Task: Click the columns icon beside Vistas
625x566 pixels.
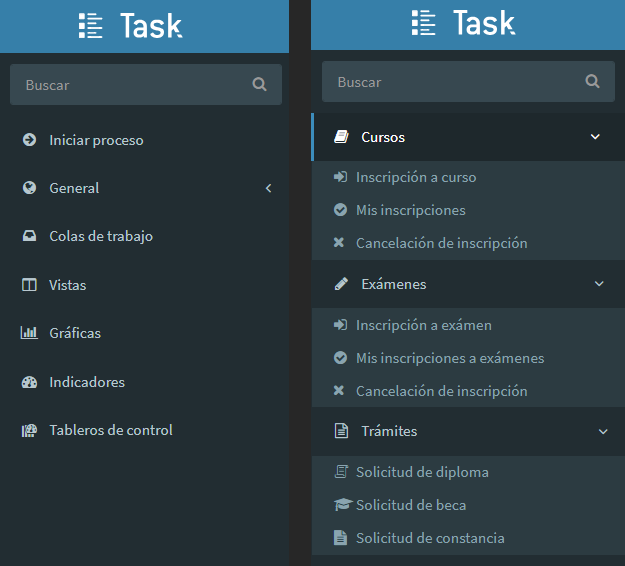Action: click(x=29, y=285)
